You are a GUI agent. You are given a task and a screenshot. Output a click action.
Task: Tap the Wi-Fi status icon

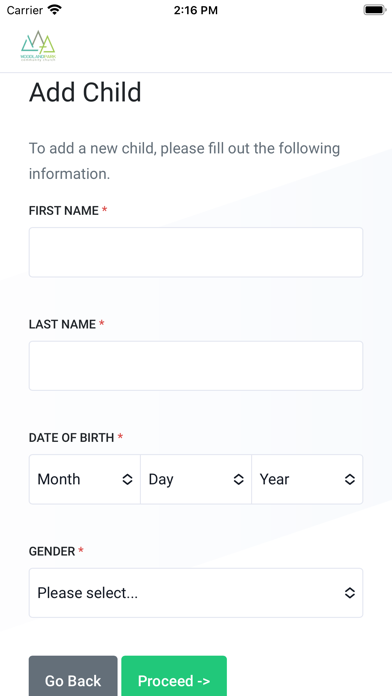[x=55, y=10]
